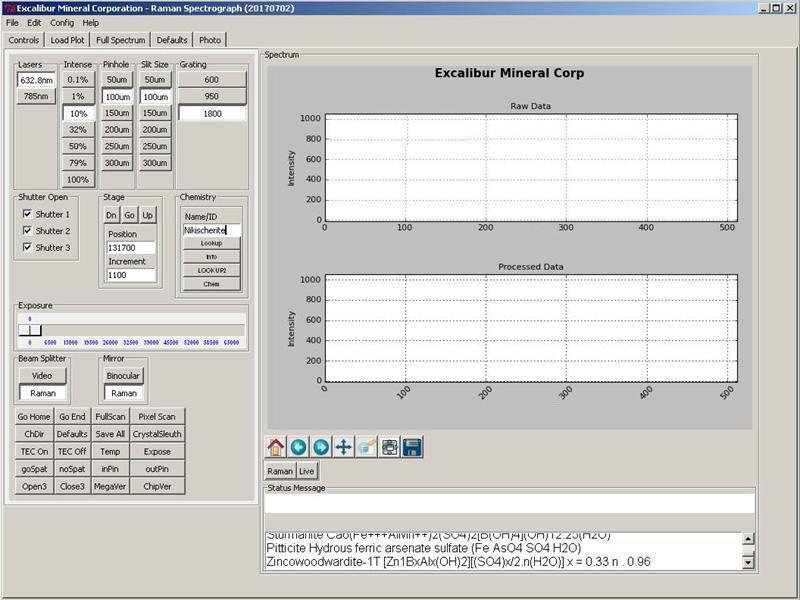This screenshot has height=600, width=800.
Task: Set laser intensity to 50%
Action: 78,146
